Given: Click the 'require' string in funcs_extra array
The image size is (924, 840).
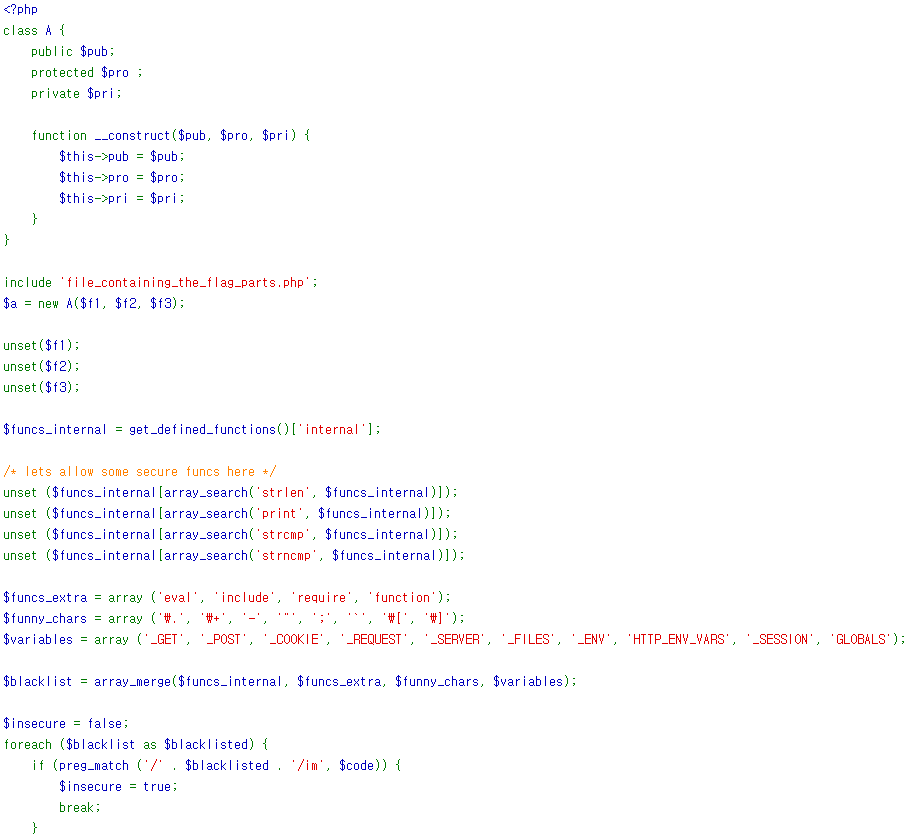Looking at the screenshot, I should pyautogui.click(x=321, y=598).
